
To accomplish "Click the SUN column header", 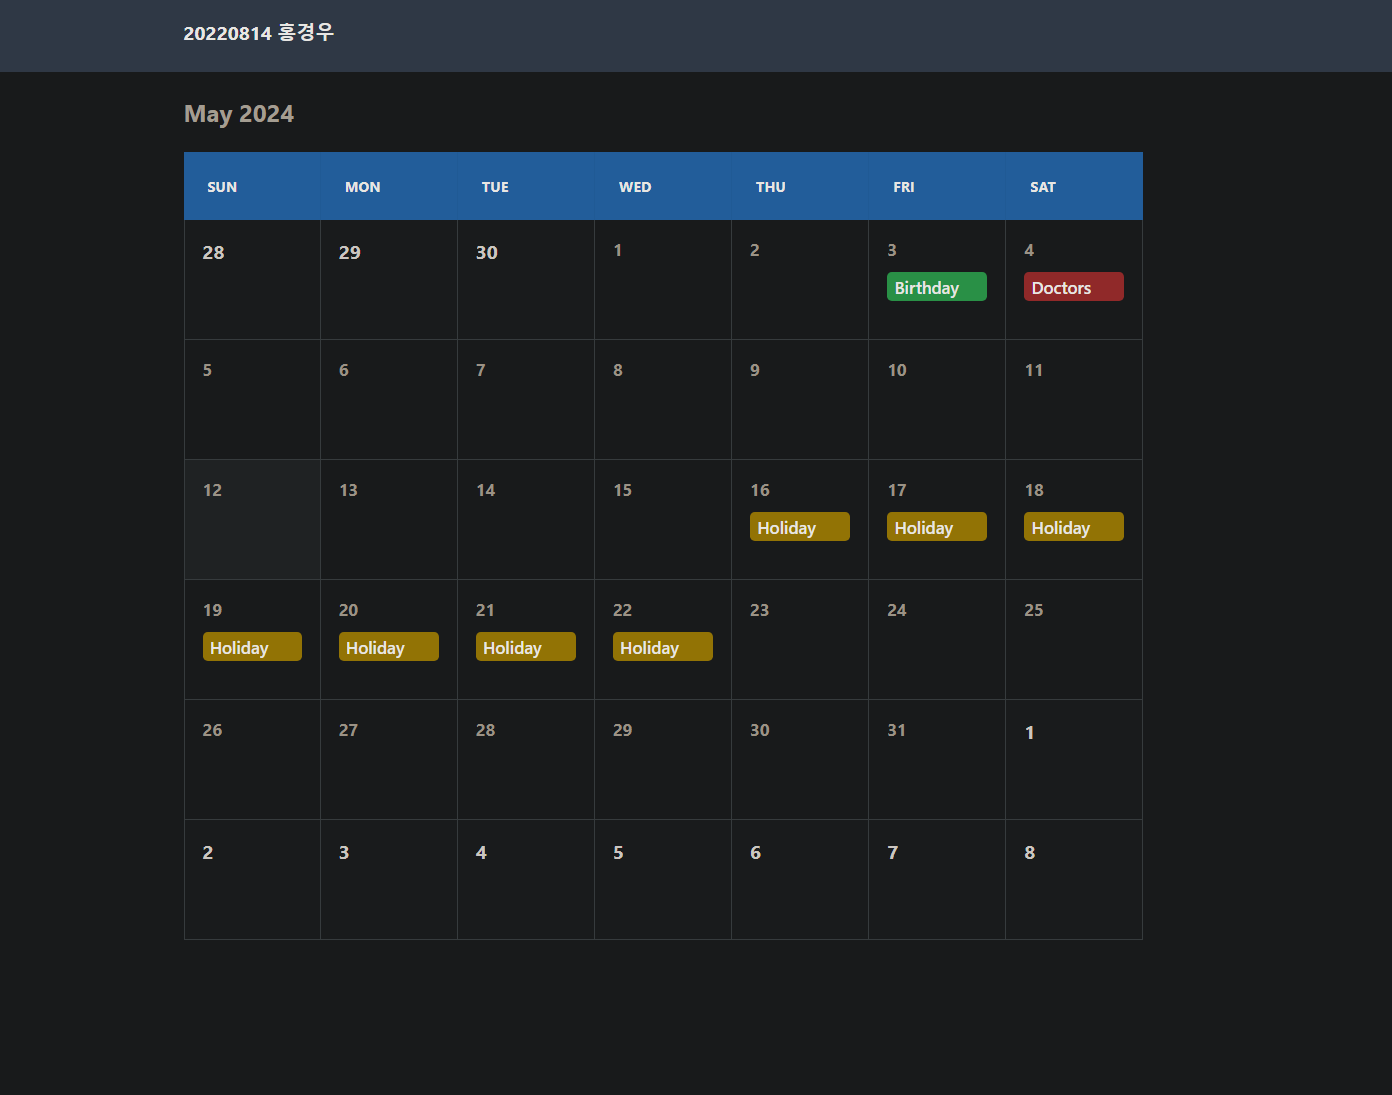I will 252,186.
